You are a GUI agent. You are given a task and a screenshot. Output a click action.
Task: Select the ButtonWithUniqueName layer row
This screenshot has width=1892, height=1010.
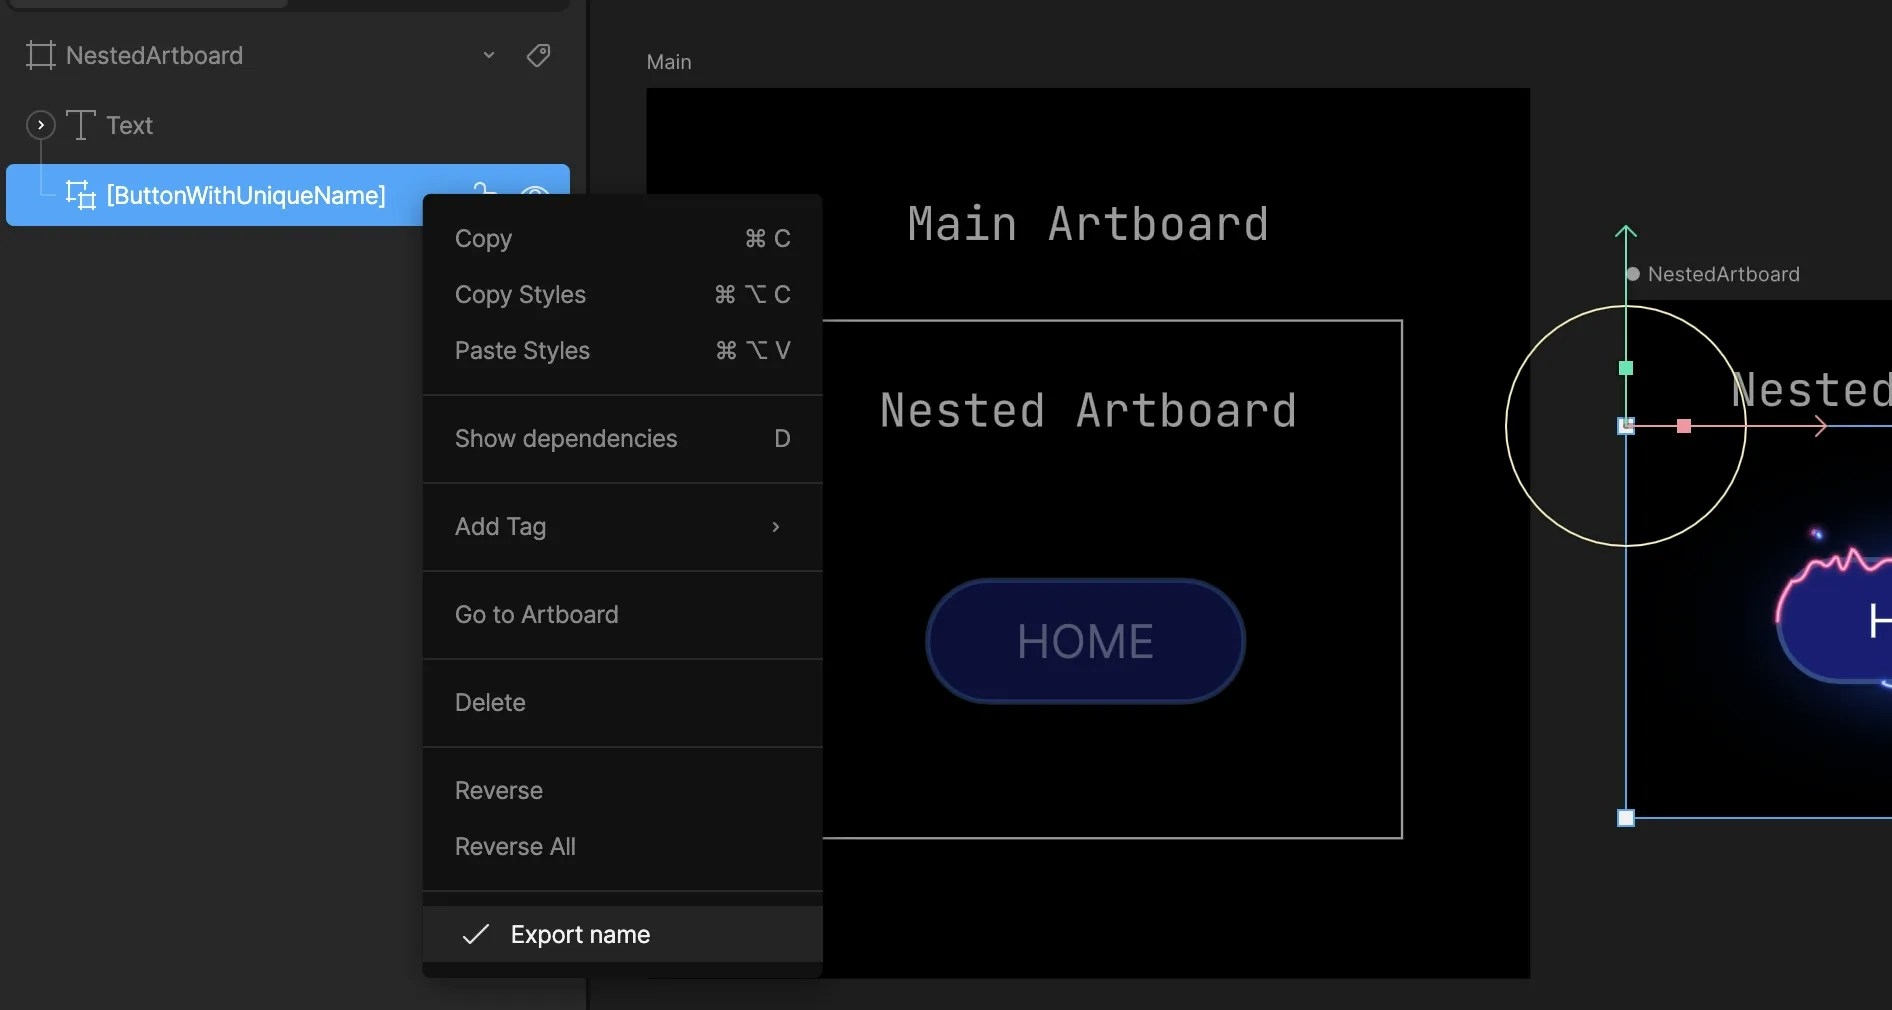[245, 196]
